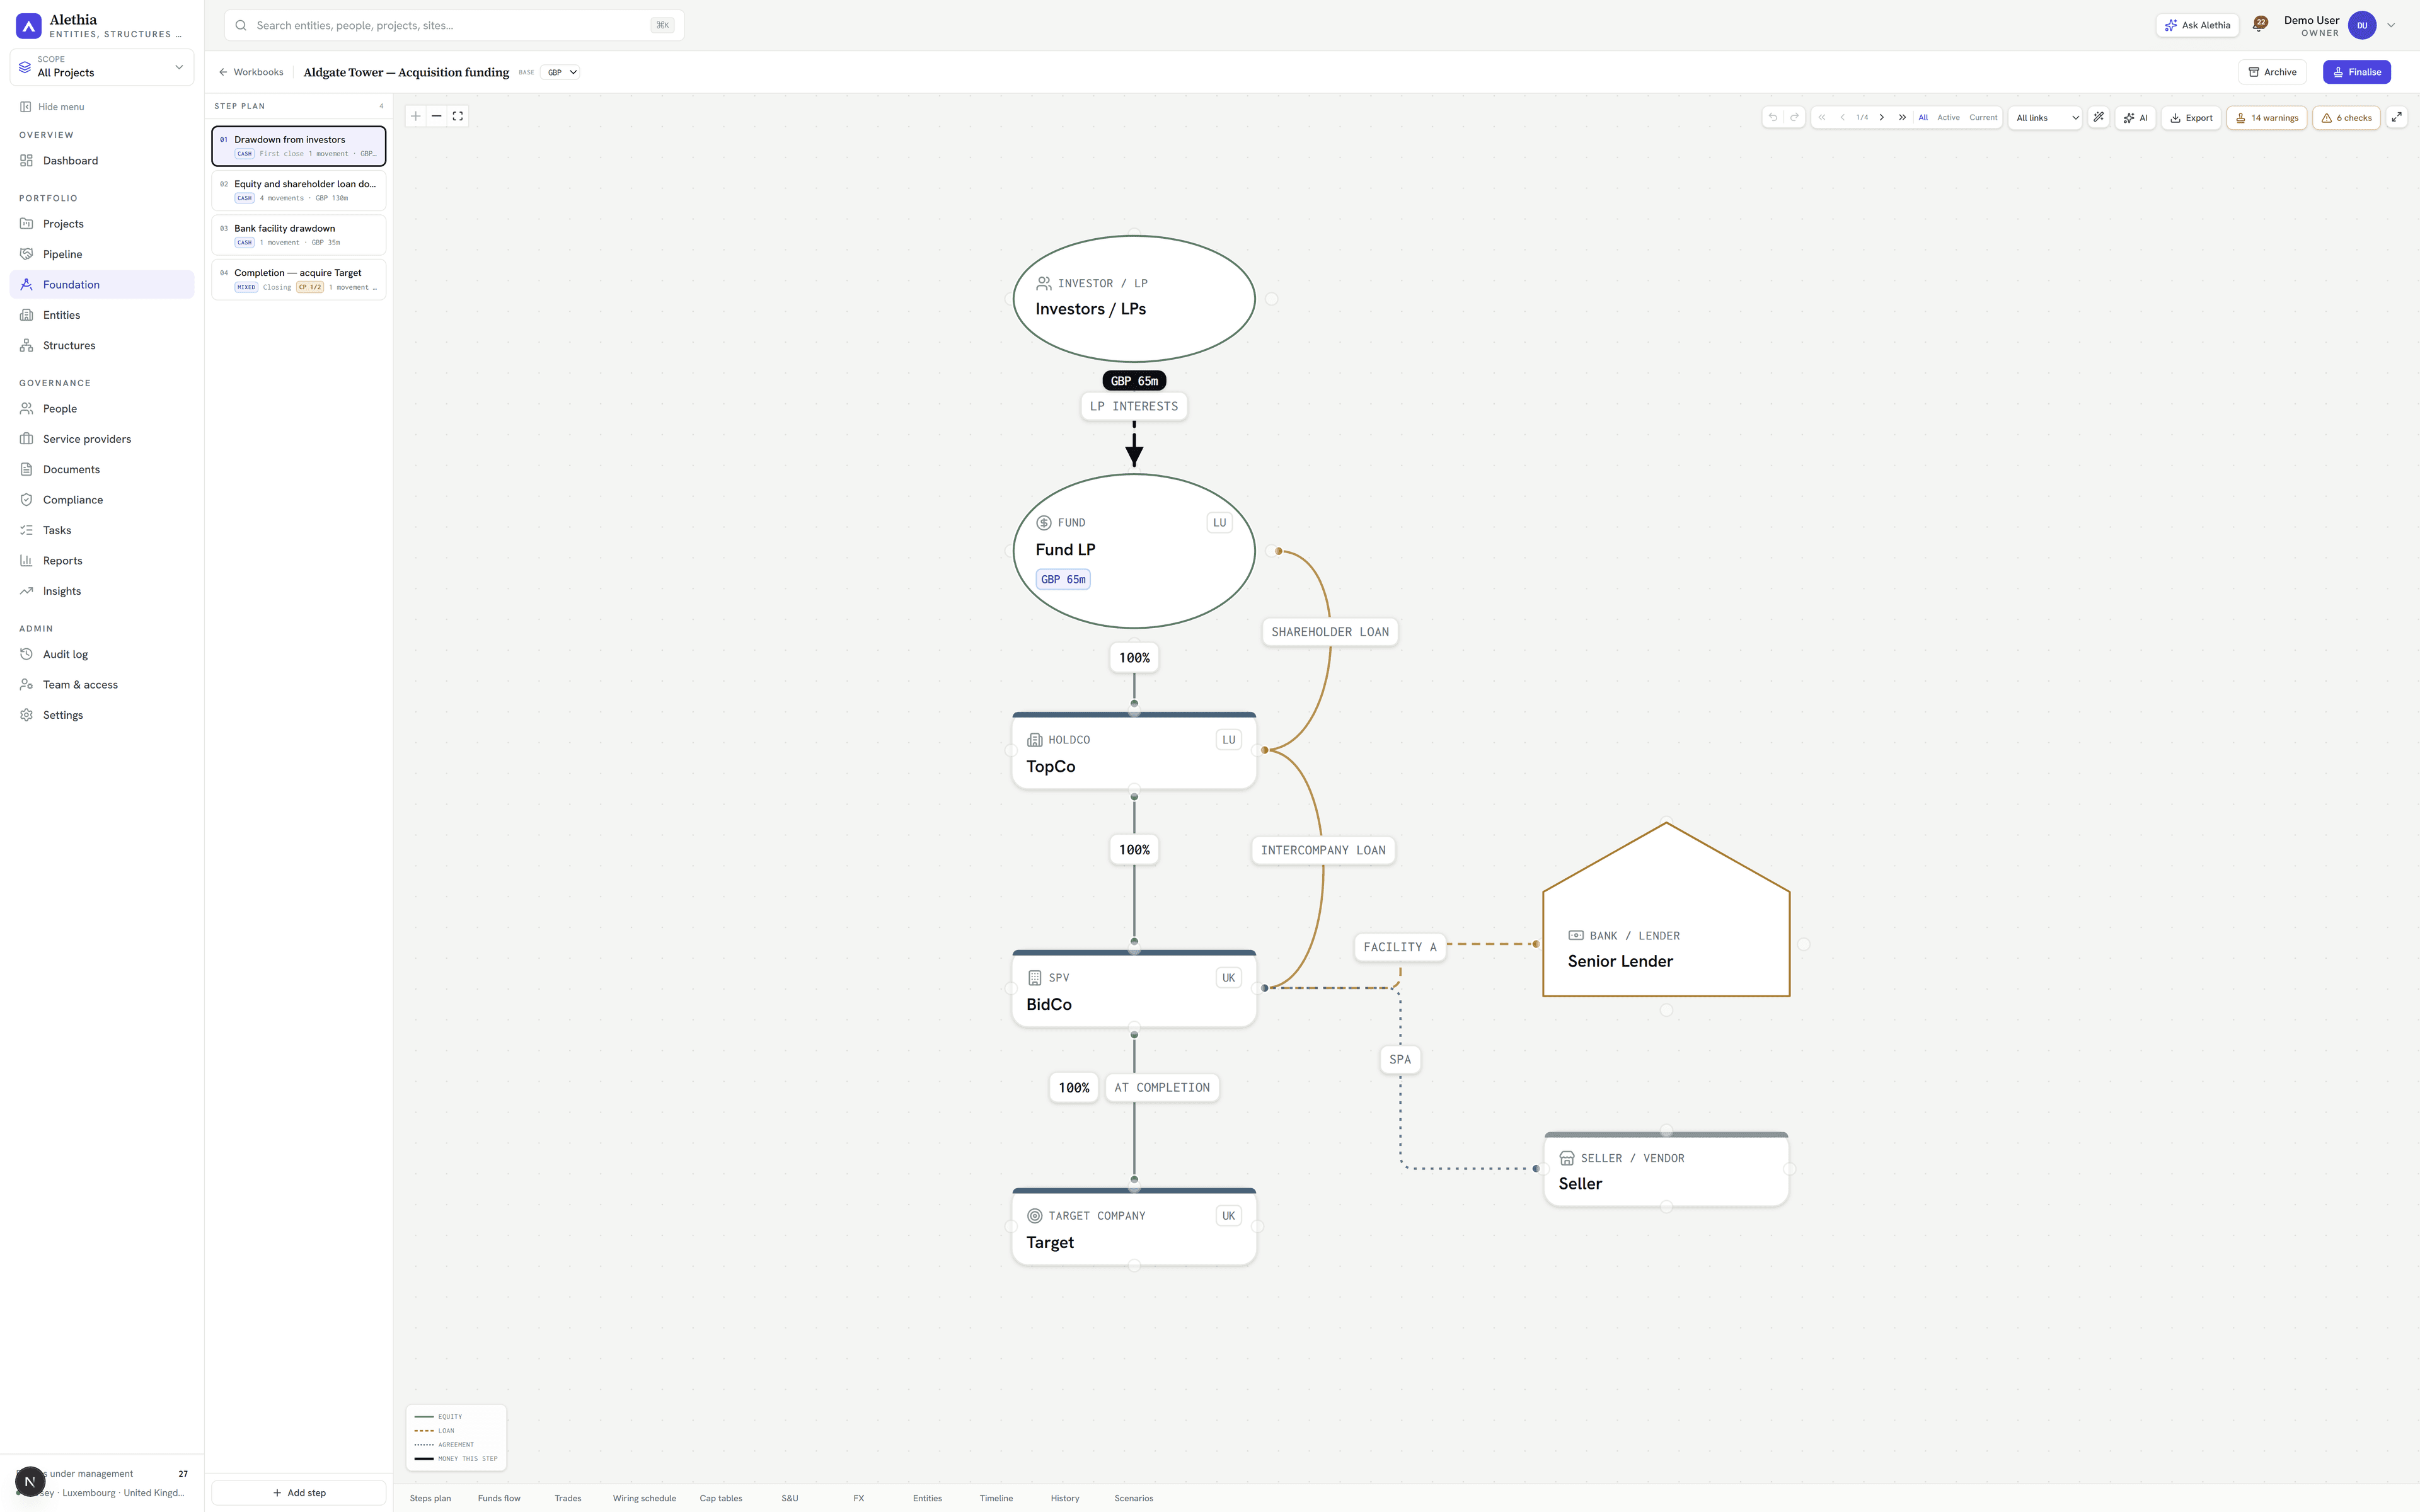
Task: Open Service providers page
Action: (101, 439)
